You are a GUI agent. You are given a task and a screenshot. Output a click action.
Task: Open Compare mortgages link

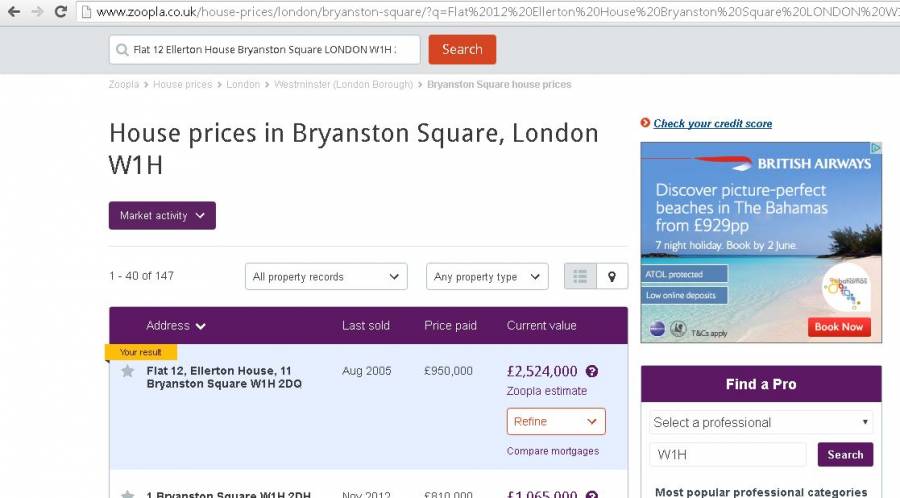tap(553, 451)
